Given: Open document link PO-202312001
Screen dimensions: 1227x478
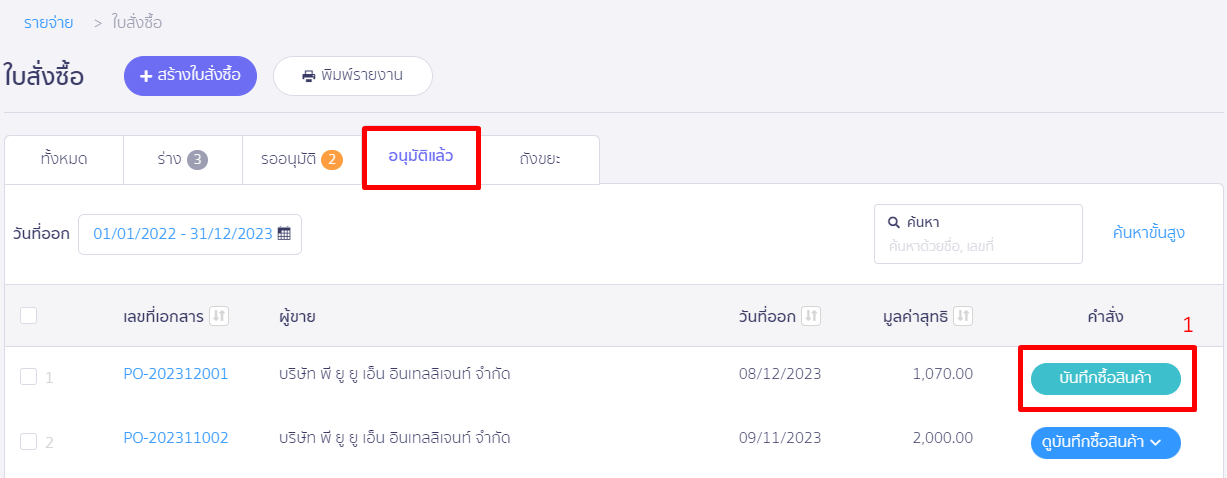Looking at the screenshot, I should coord(176,374).
